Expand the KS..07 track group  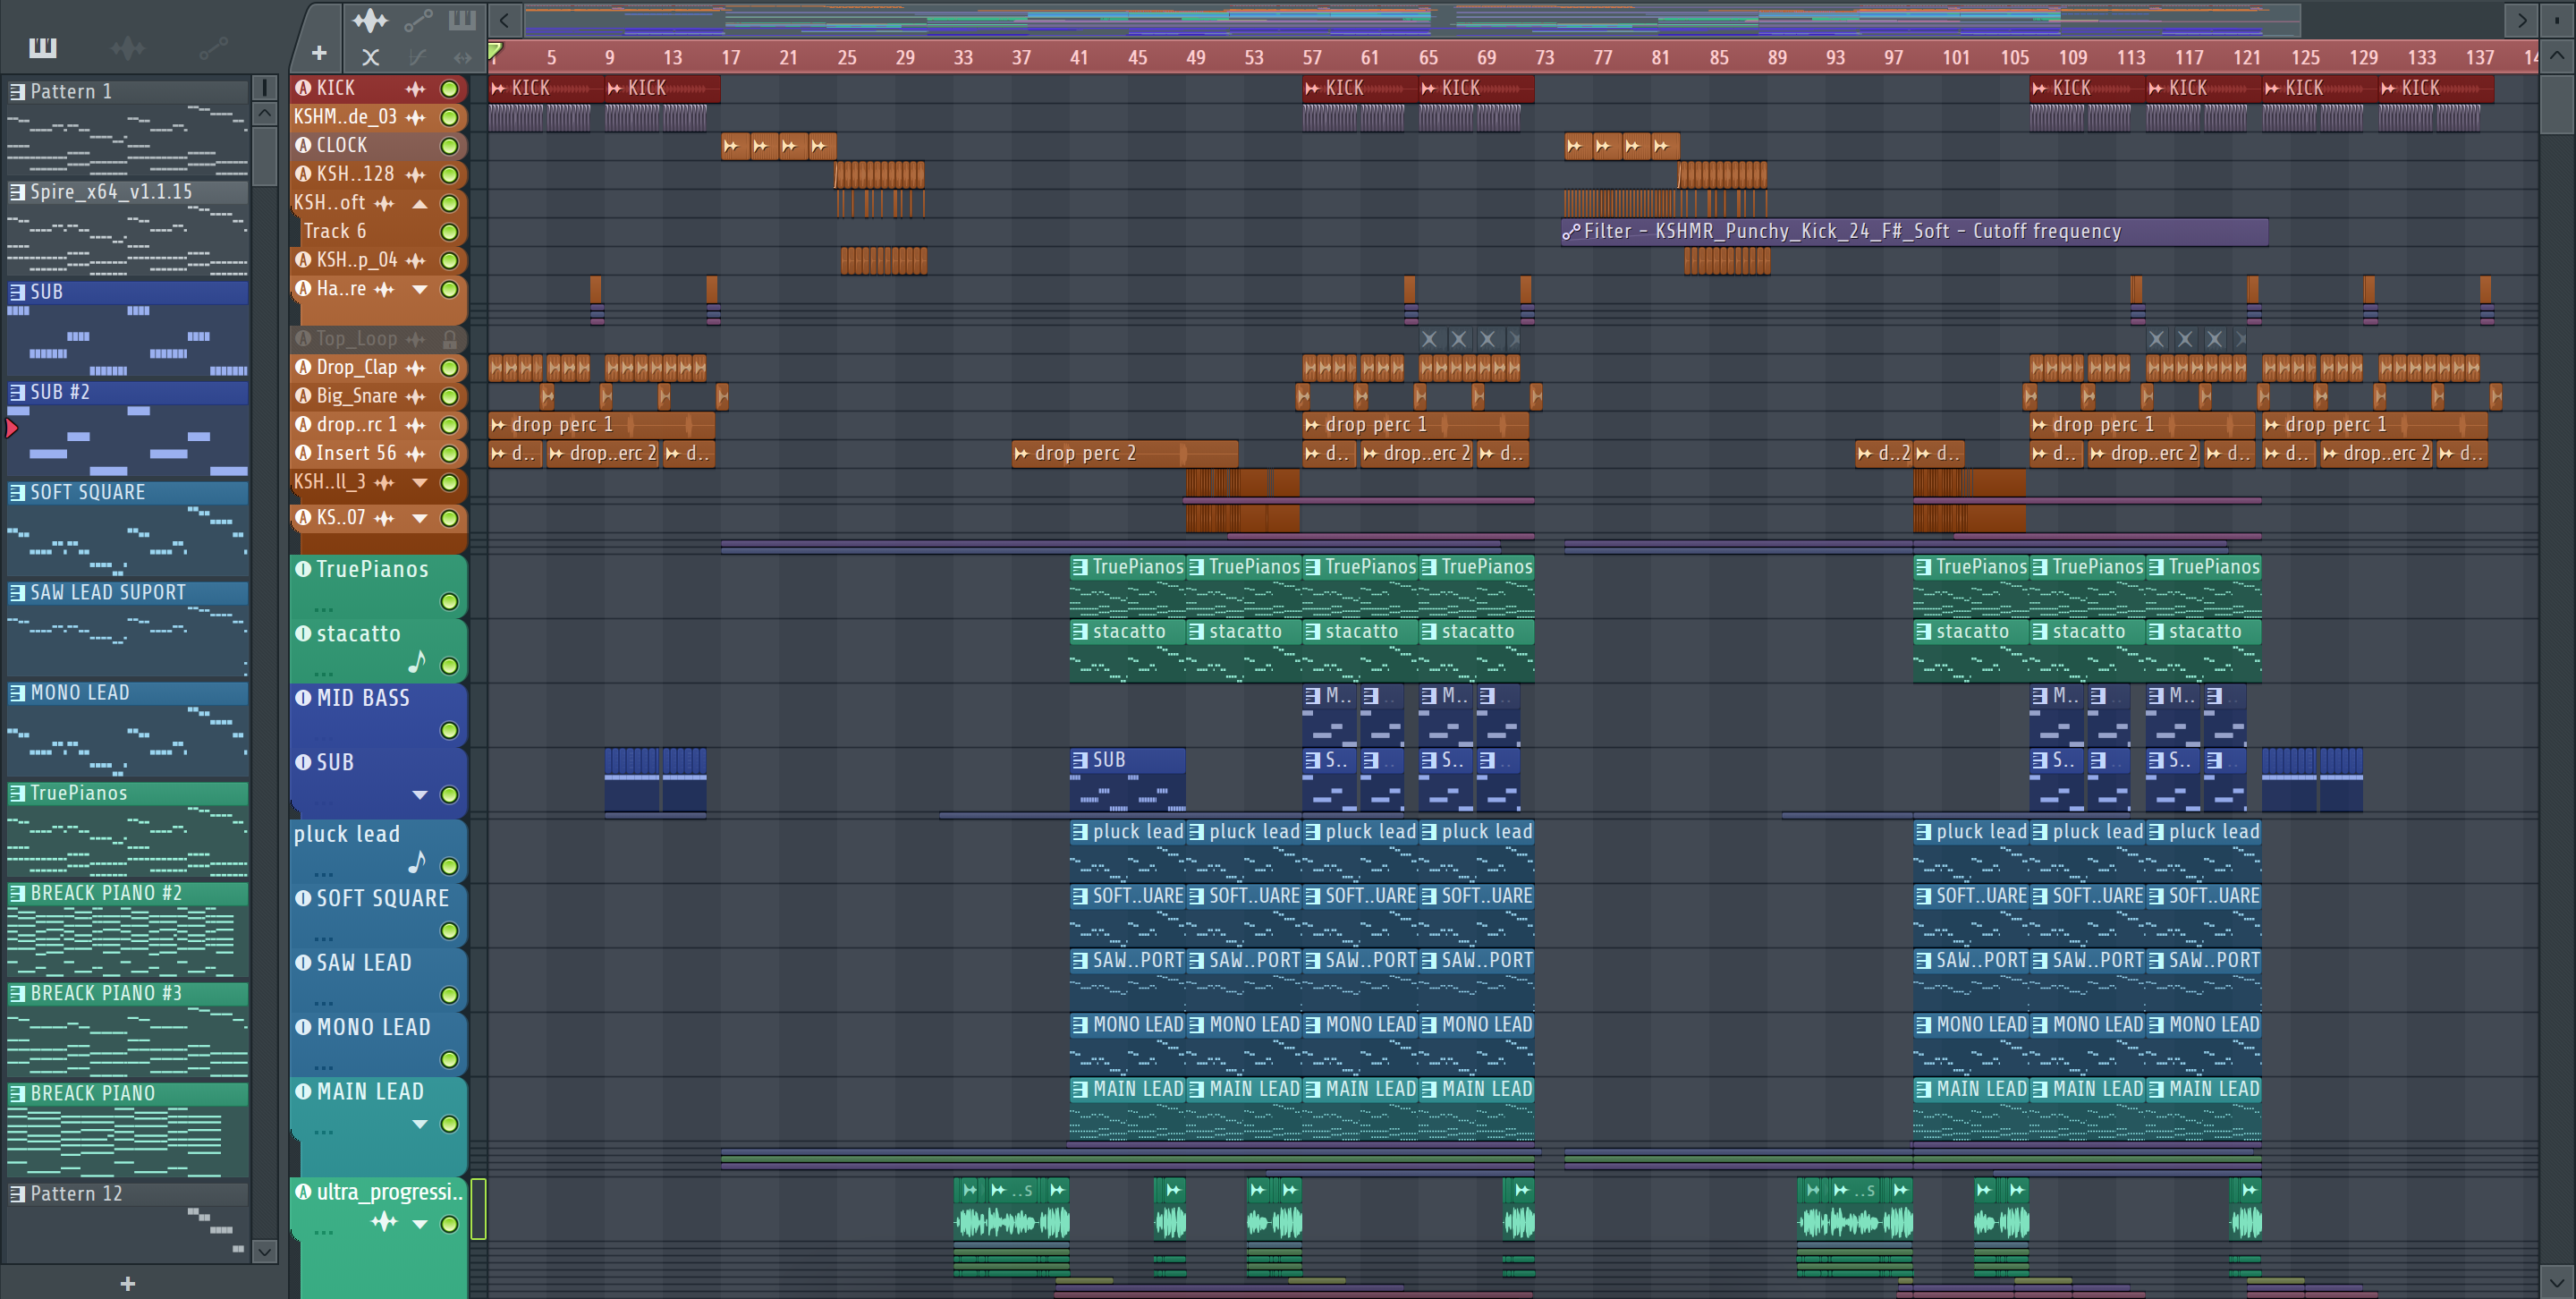click(420, 518)
